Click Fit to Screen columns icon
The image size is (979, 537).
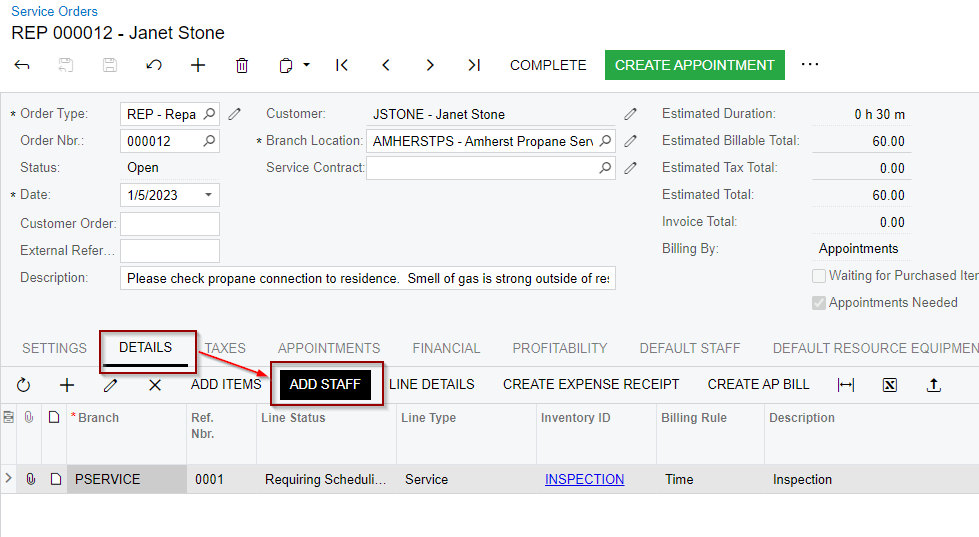pyautogui.click(x=846, y=385)
